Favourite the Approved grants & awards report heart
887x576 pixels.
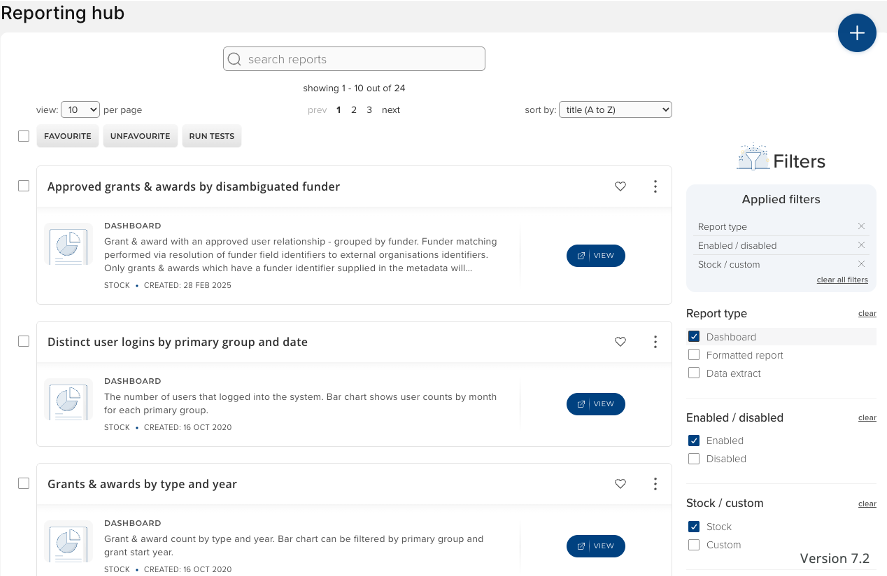click(620, 187)
